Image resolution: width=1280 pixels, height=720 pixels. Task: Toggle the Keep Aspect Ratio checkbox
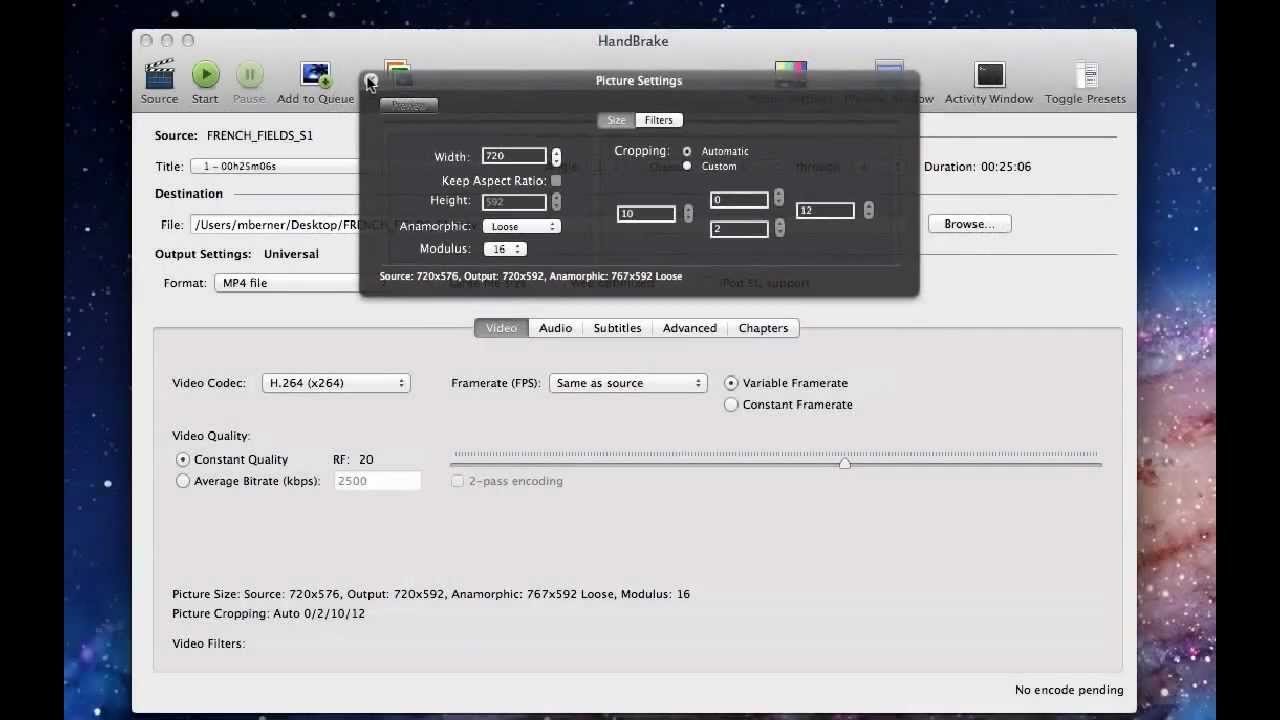(x=556, y=181)
